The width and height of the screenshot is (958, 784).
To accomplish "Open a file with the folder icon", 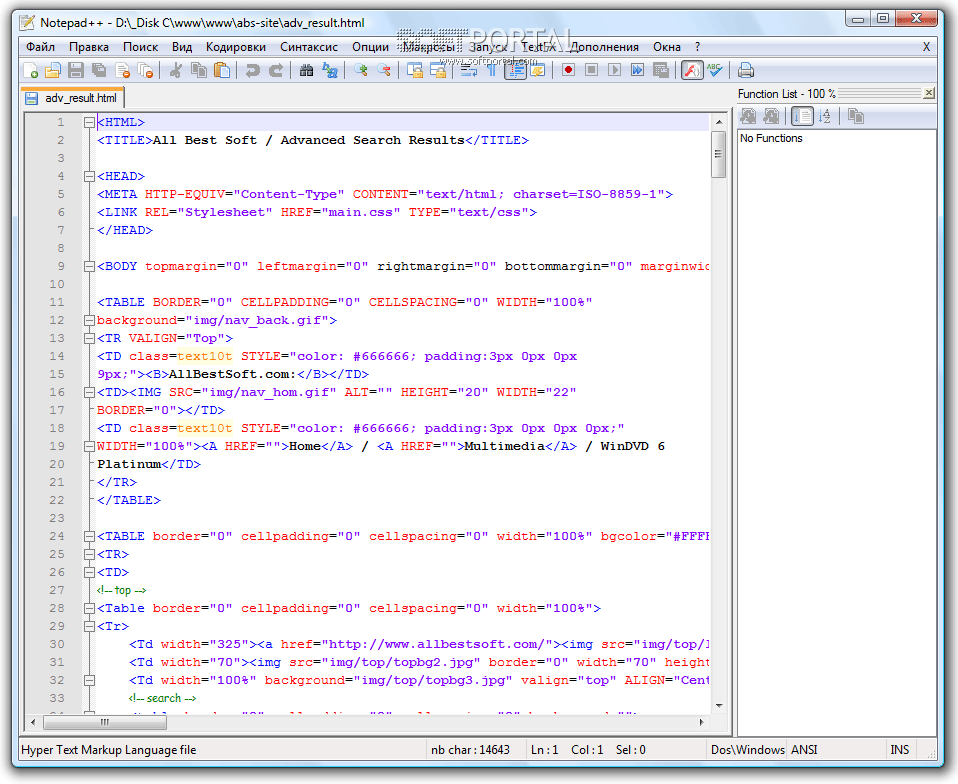I will point(53,70).
